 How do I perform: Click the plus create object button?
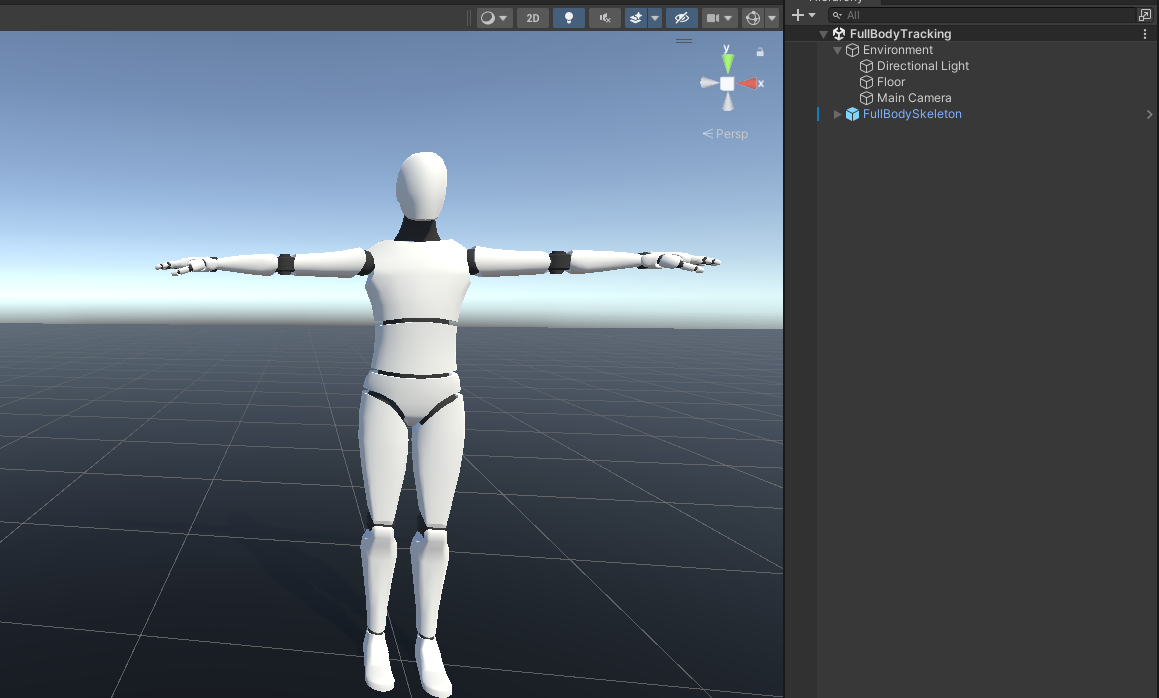798,15
